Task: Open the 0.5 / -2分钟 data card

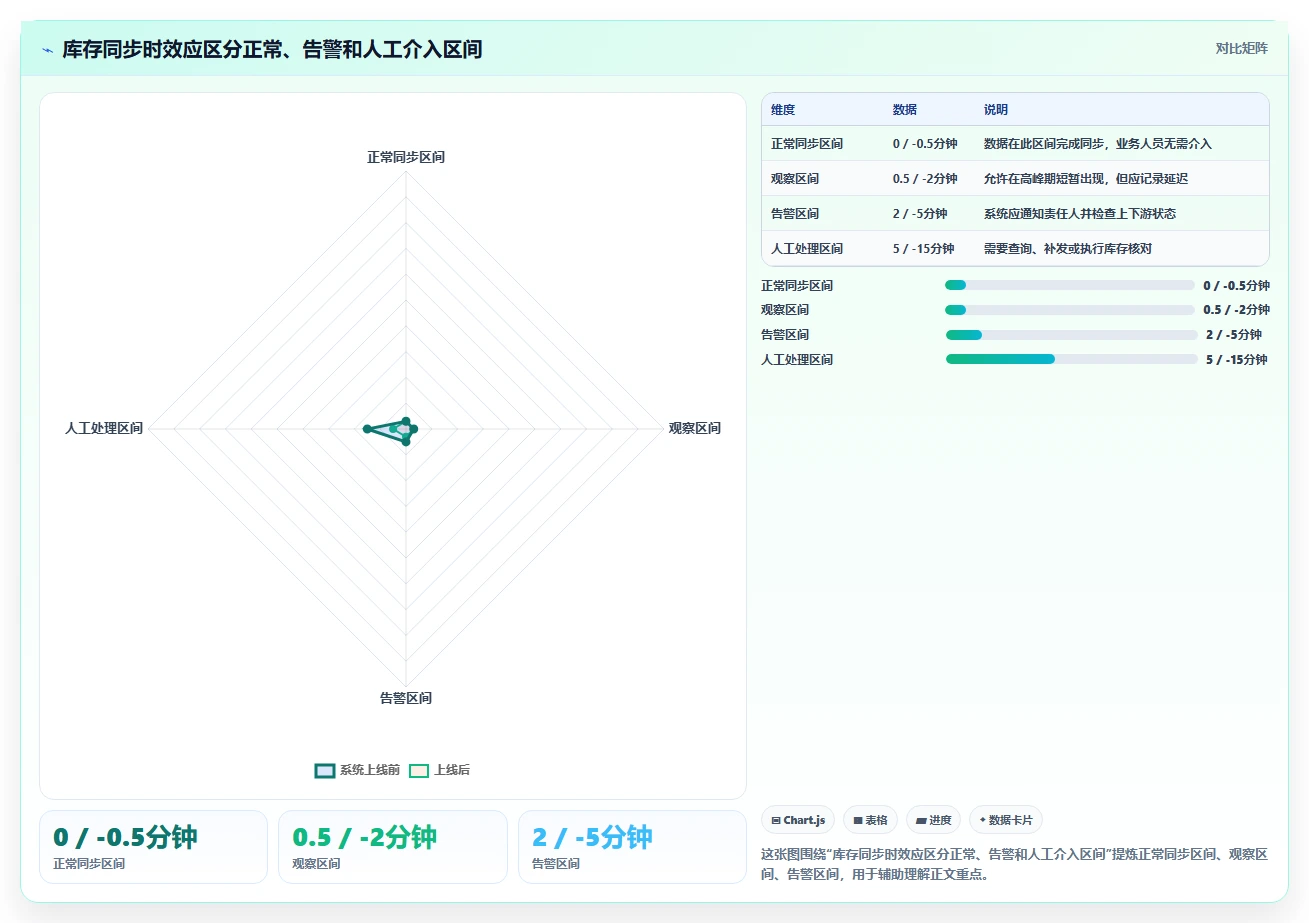Action: (x=393, y=847)
